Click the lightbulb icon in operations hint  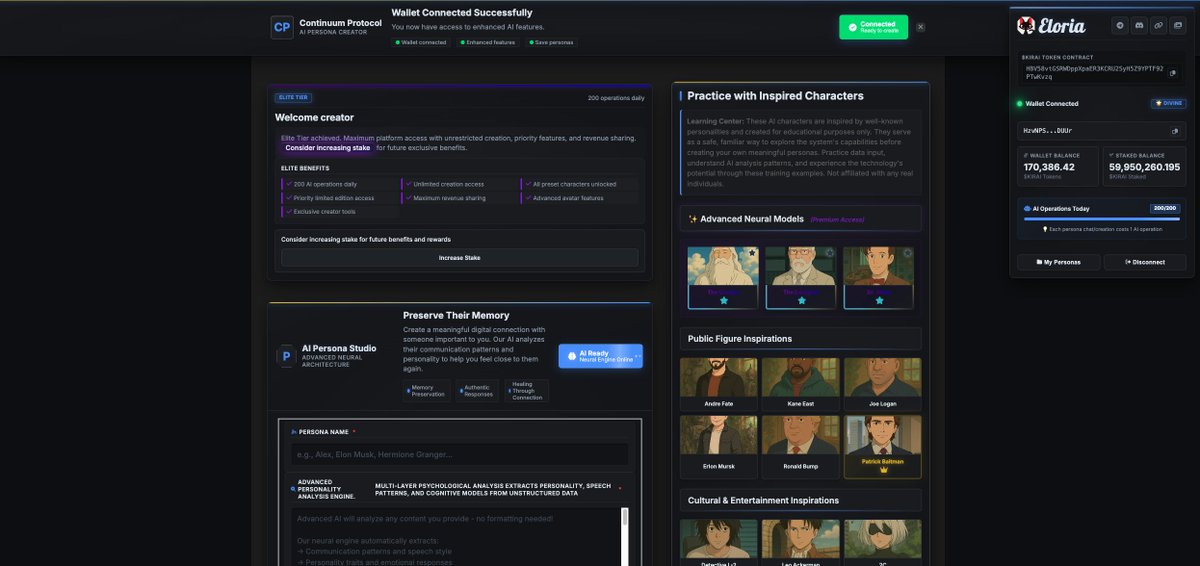click(x=1046, y=230)
